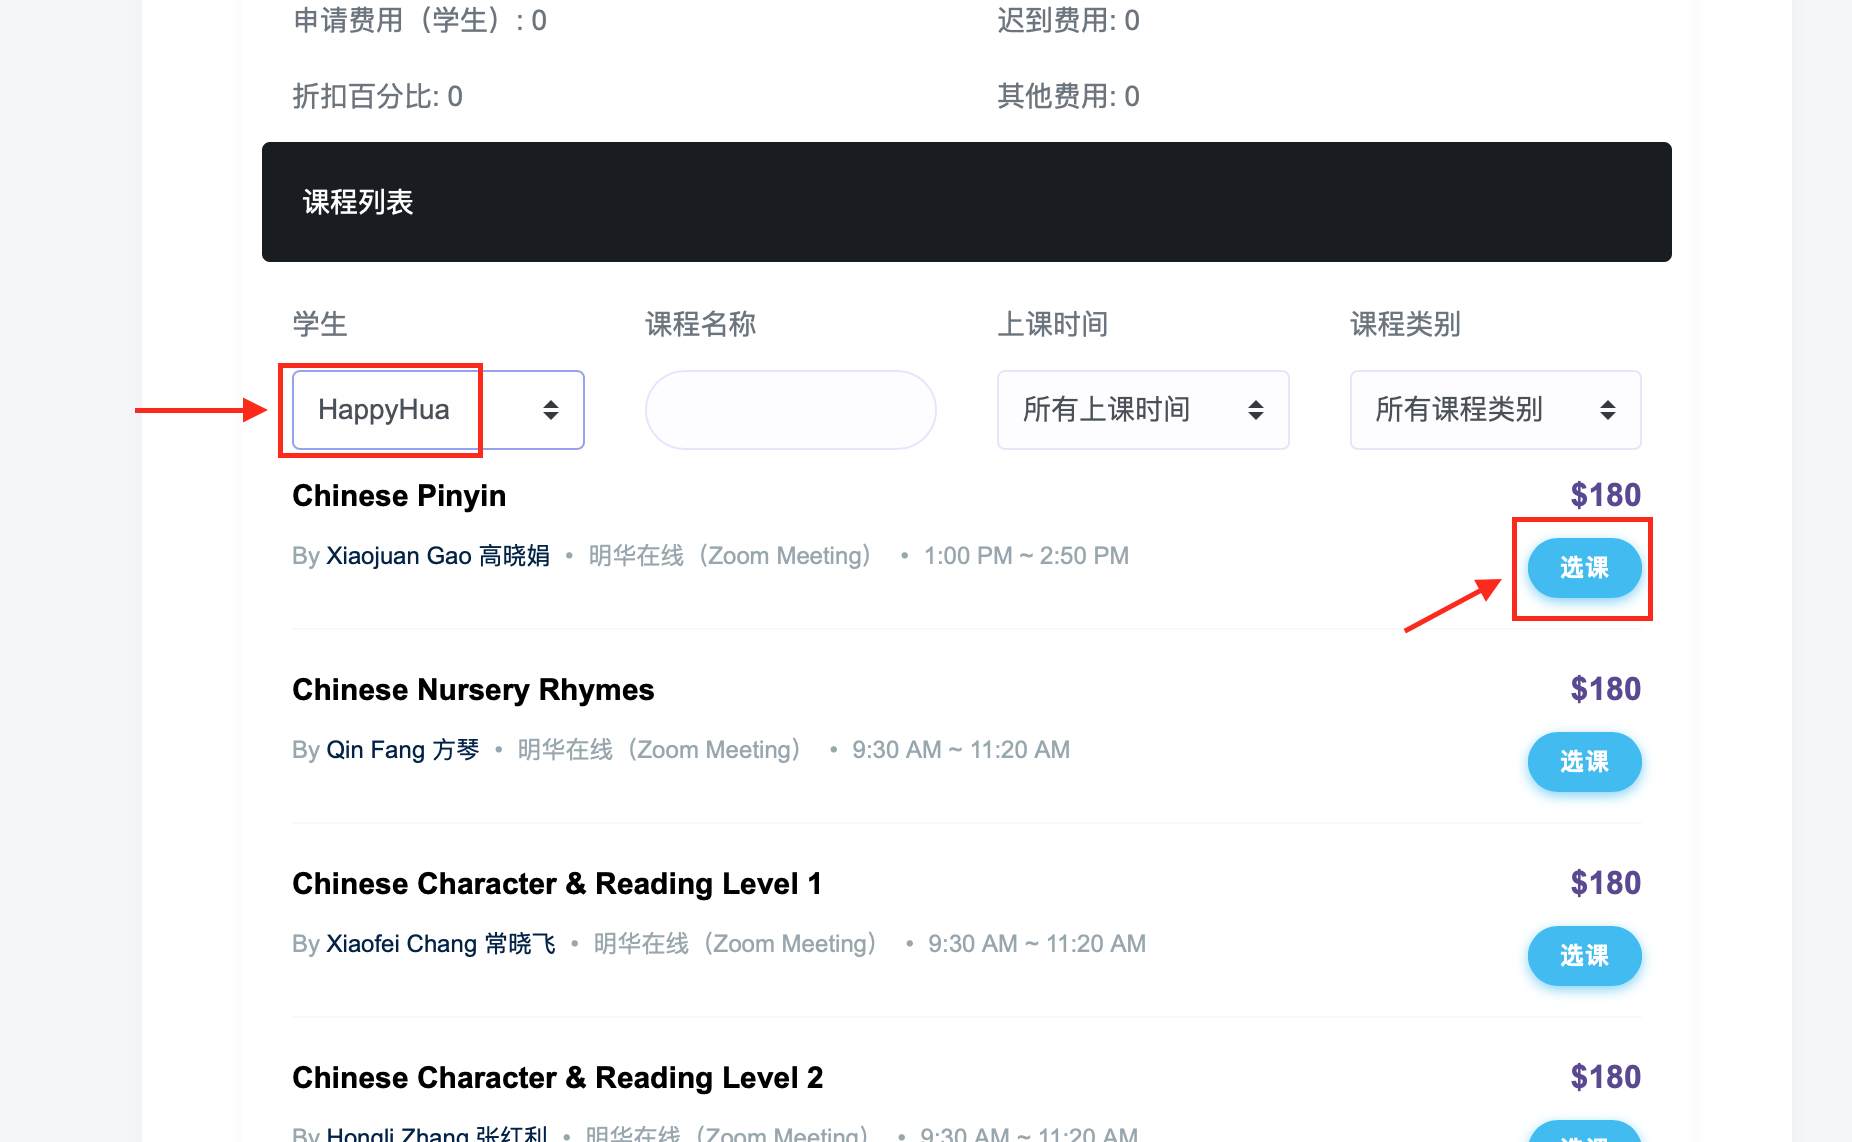Click the 课程类别 filter label
Image resolution: width=1852 pixels, height=1142 pixels.
pos(1406,324)
